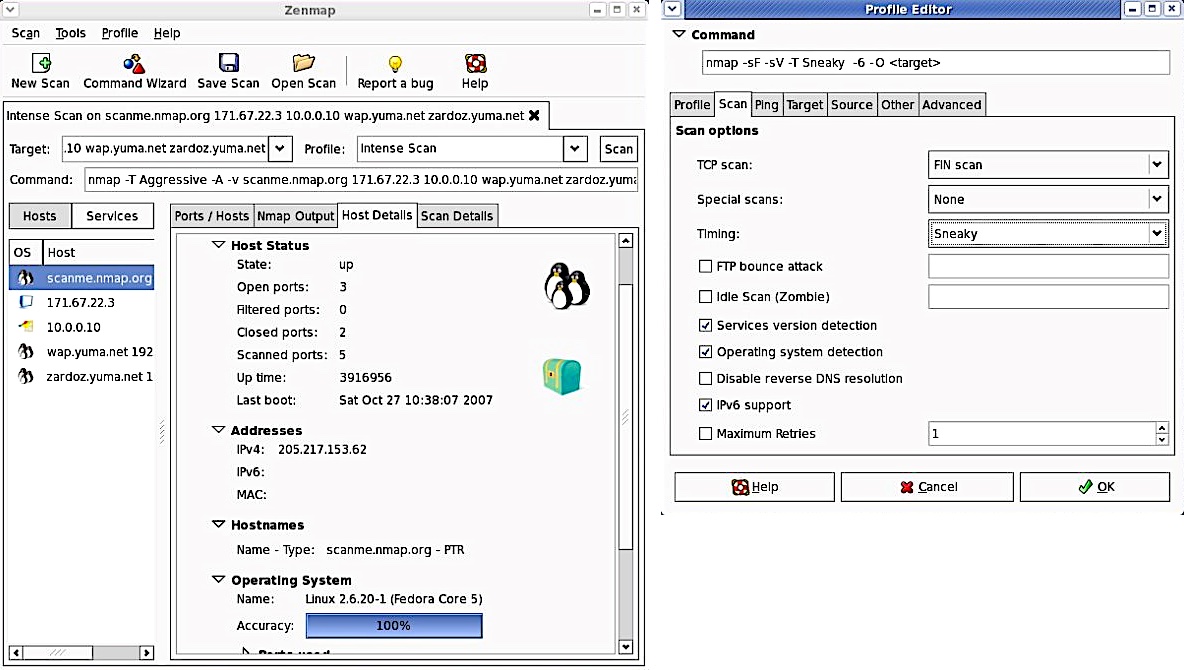Uncheck Services version detection
Image resolution: width=1184 pixels, height=670 pixels.
click(705, 326)
